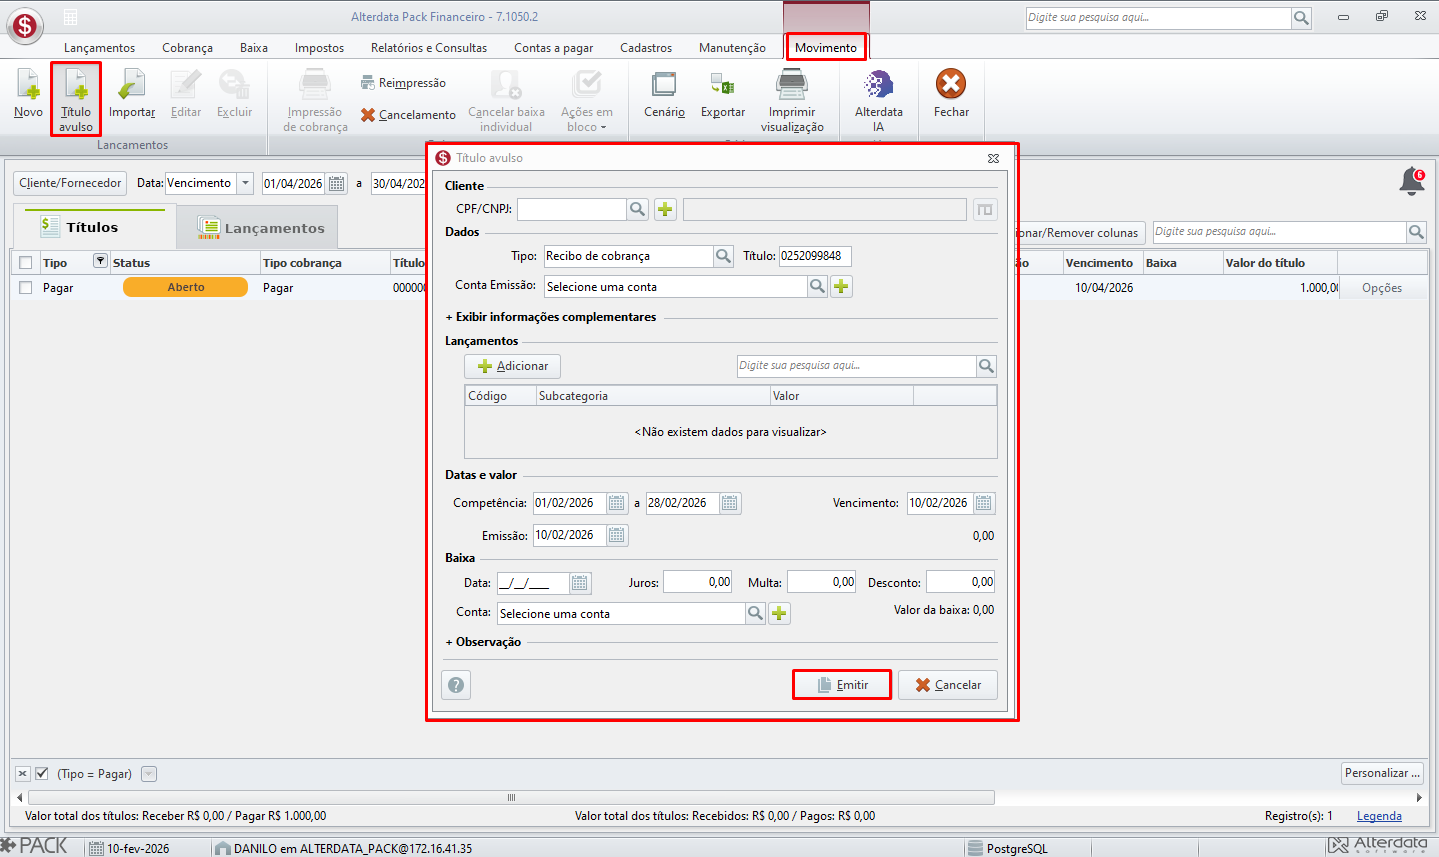Screen dimensions: 1439x857
Task: Click the help question mark button
Action: tap(456, 685)
